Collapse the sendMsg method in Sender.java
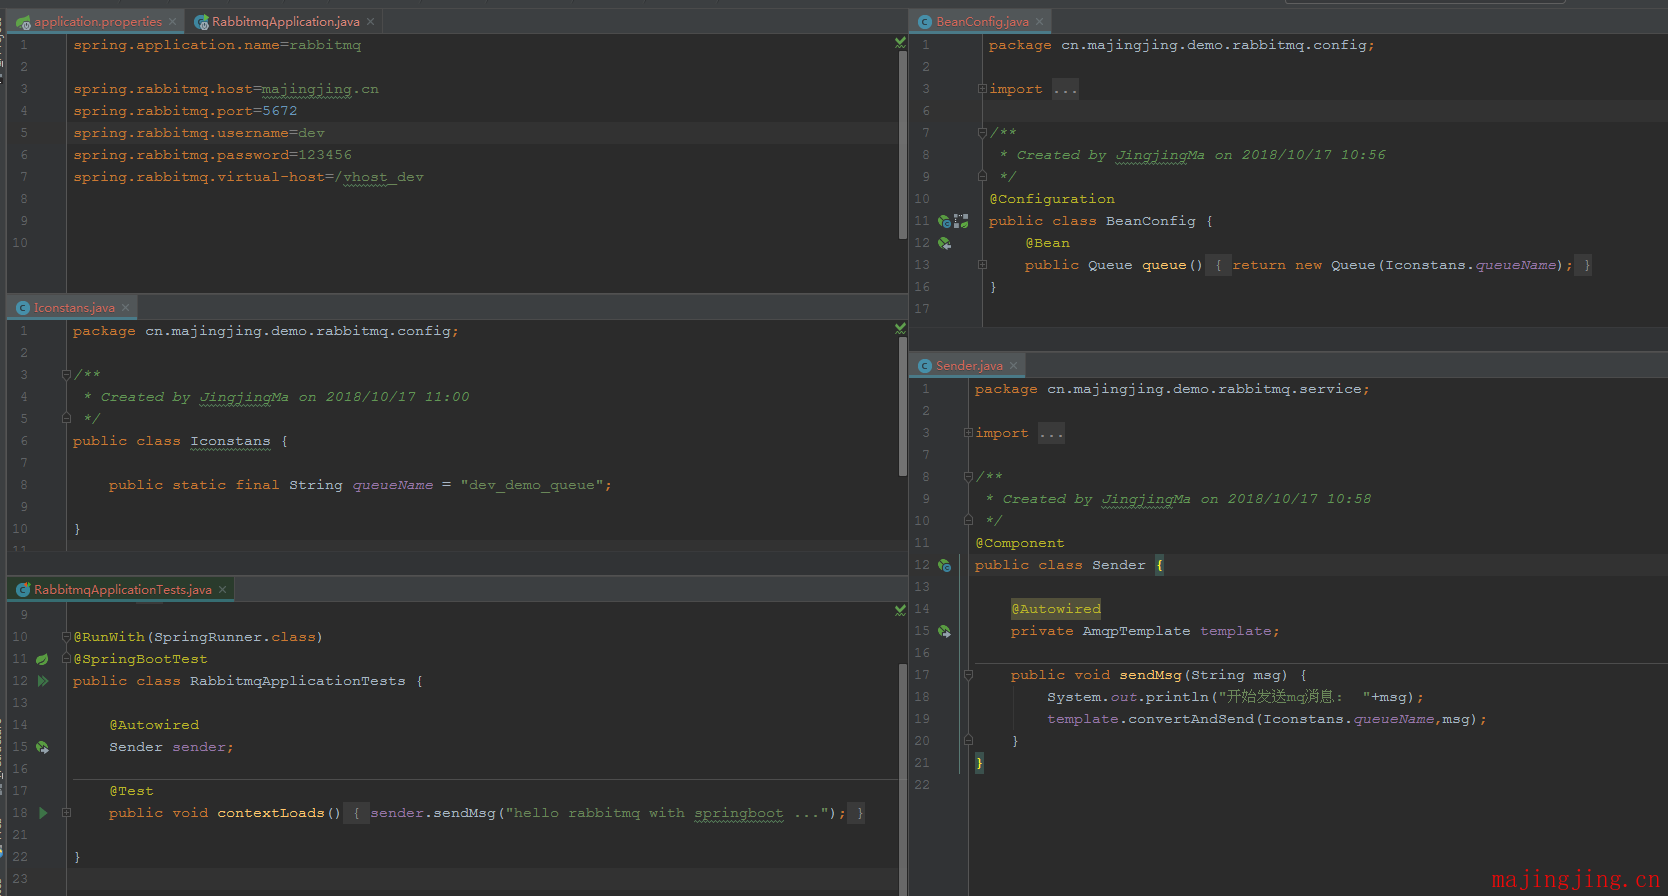 968,675
